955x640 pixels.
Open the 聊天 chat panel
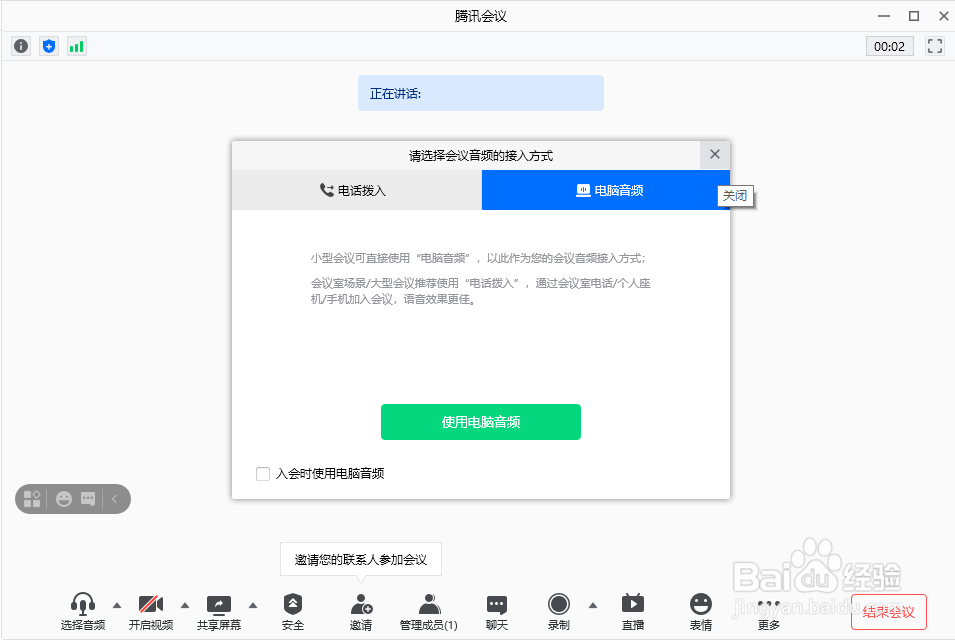pos(497,611)
